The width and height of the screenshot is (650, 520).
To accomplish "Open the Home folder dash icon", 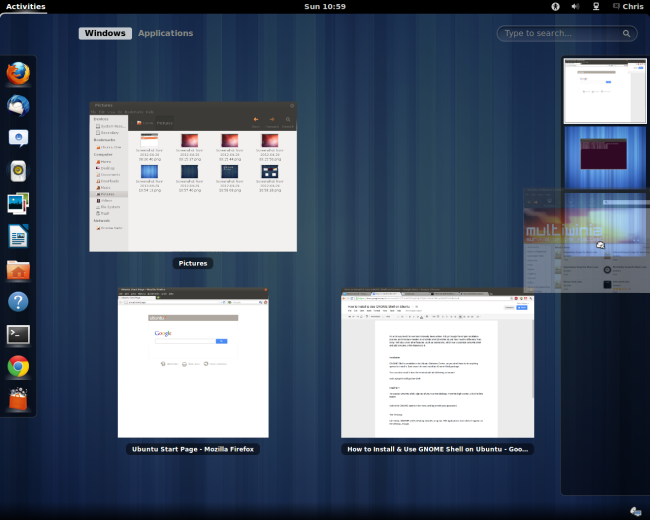I will [18, 269].
